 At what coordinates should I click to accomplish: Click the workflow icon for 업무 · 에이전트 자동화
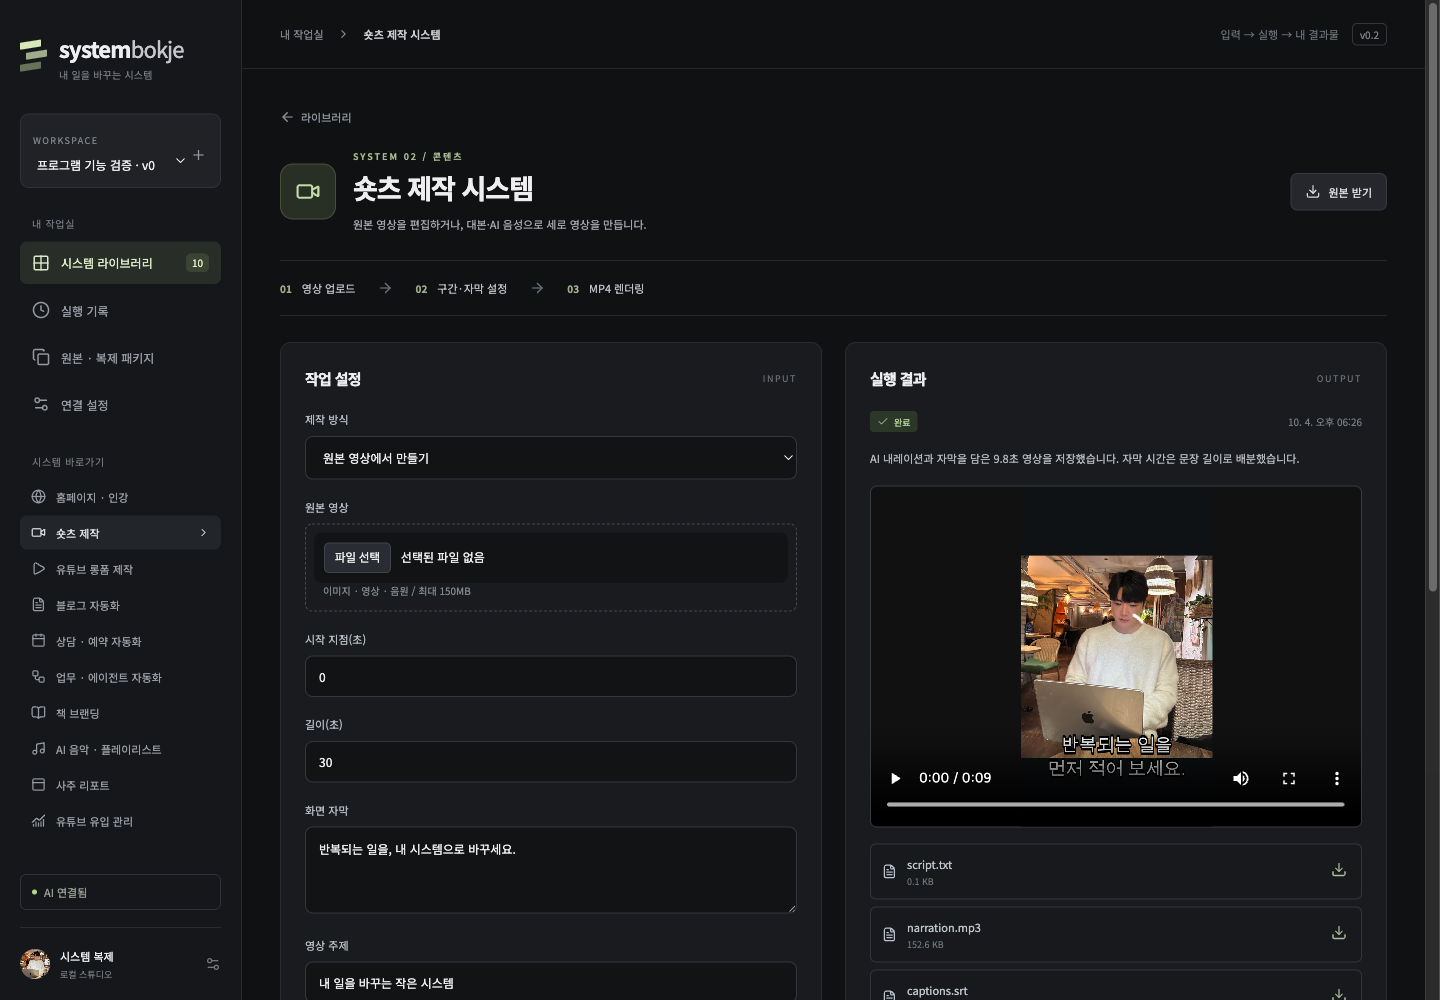(x=39, y=677)
